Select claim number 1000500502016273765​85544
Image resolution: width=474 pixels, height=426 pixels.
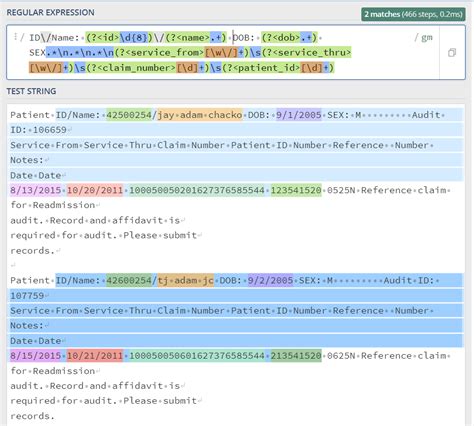[197, 190]
